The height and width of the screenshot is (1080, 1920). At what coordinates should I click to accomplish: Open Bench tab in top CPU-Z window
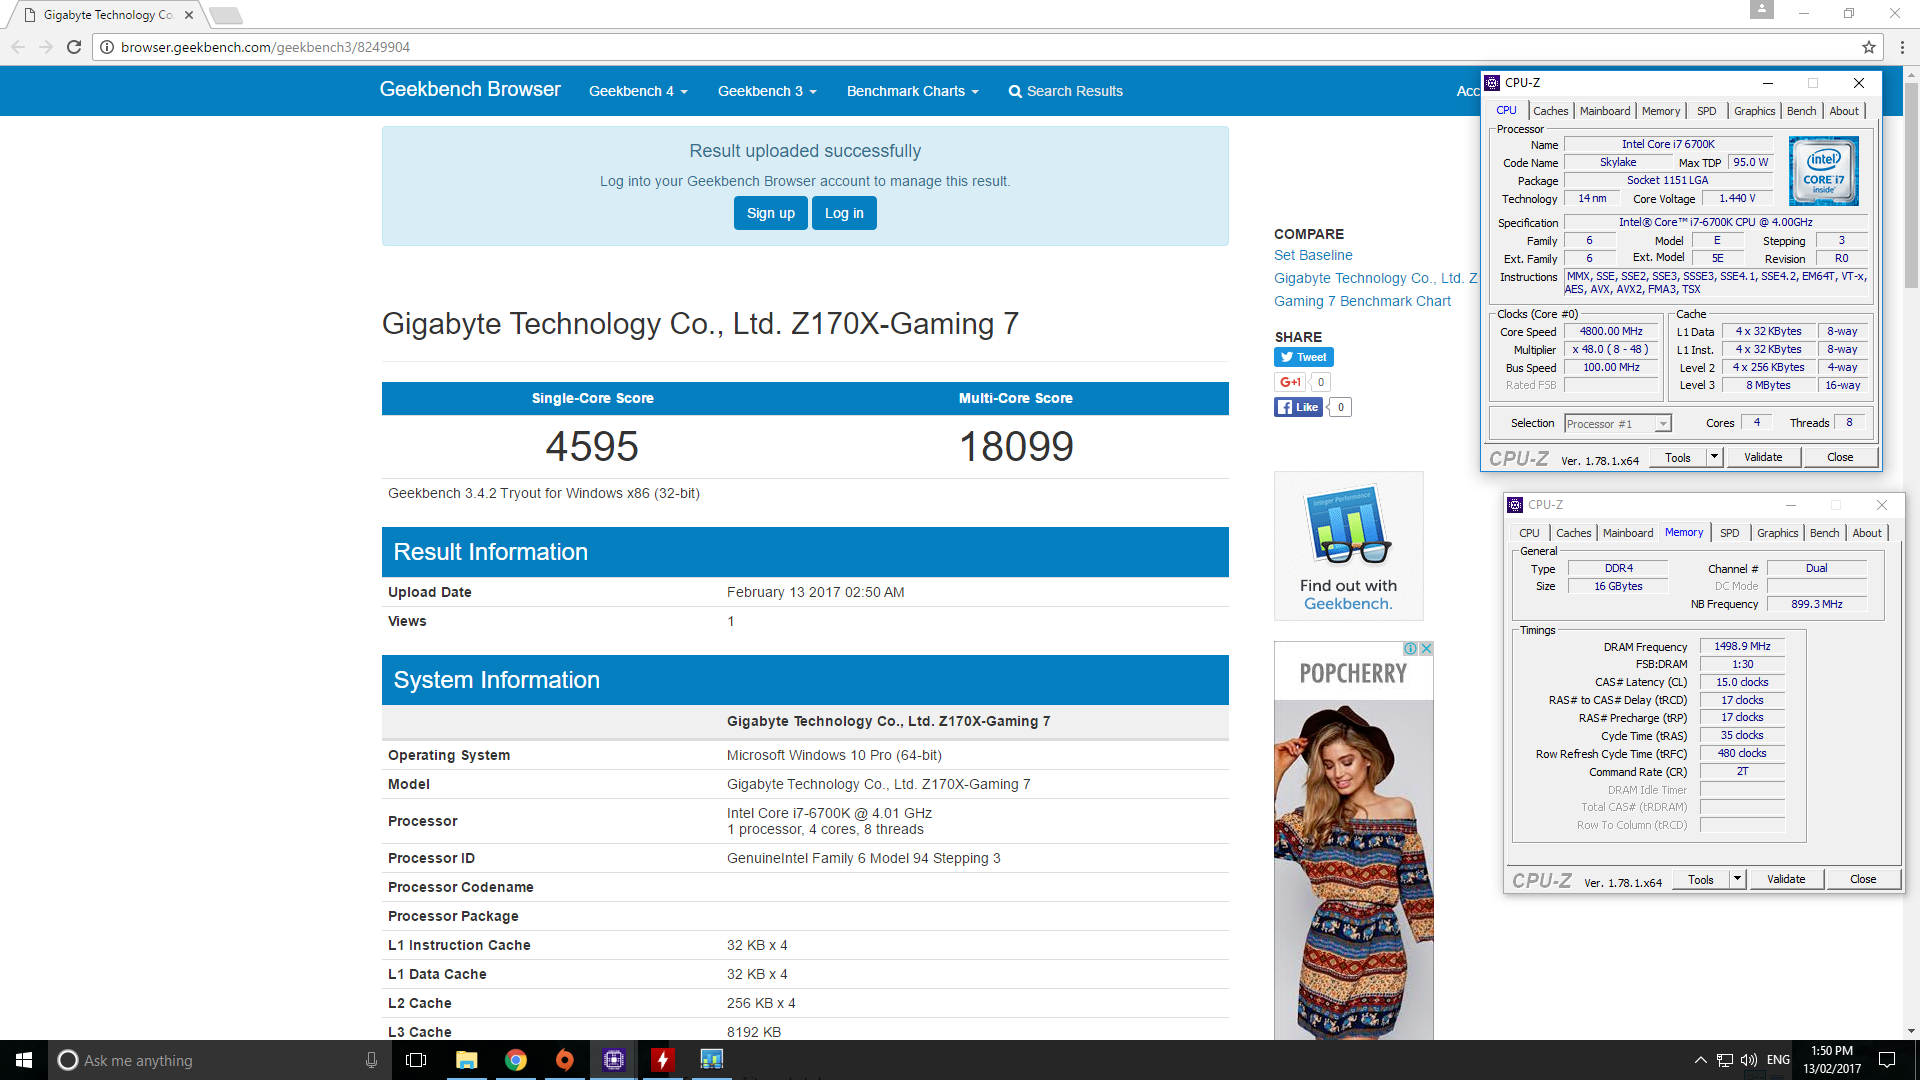tap(1801, 111)
